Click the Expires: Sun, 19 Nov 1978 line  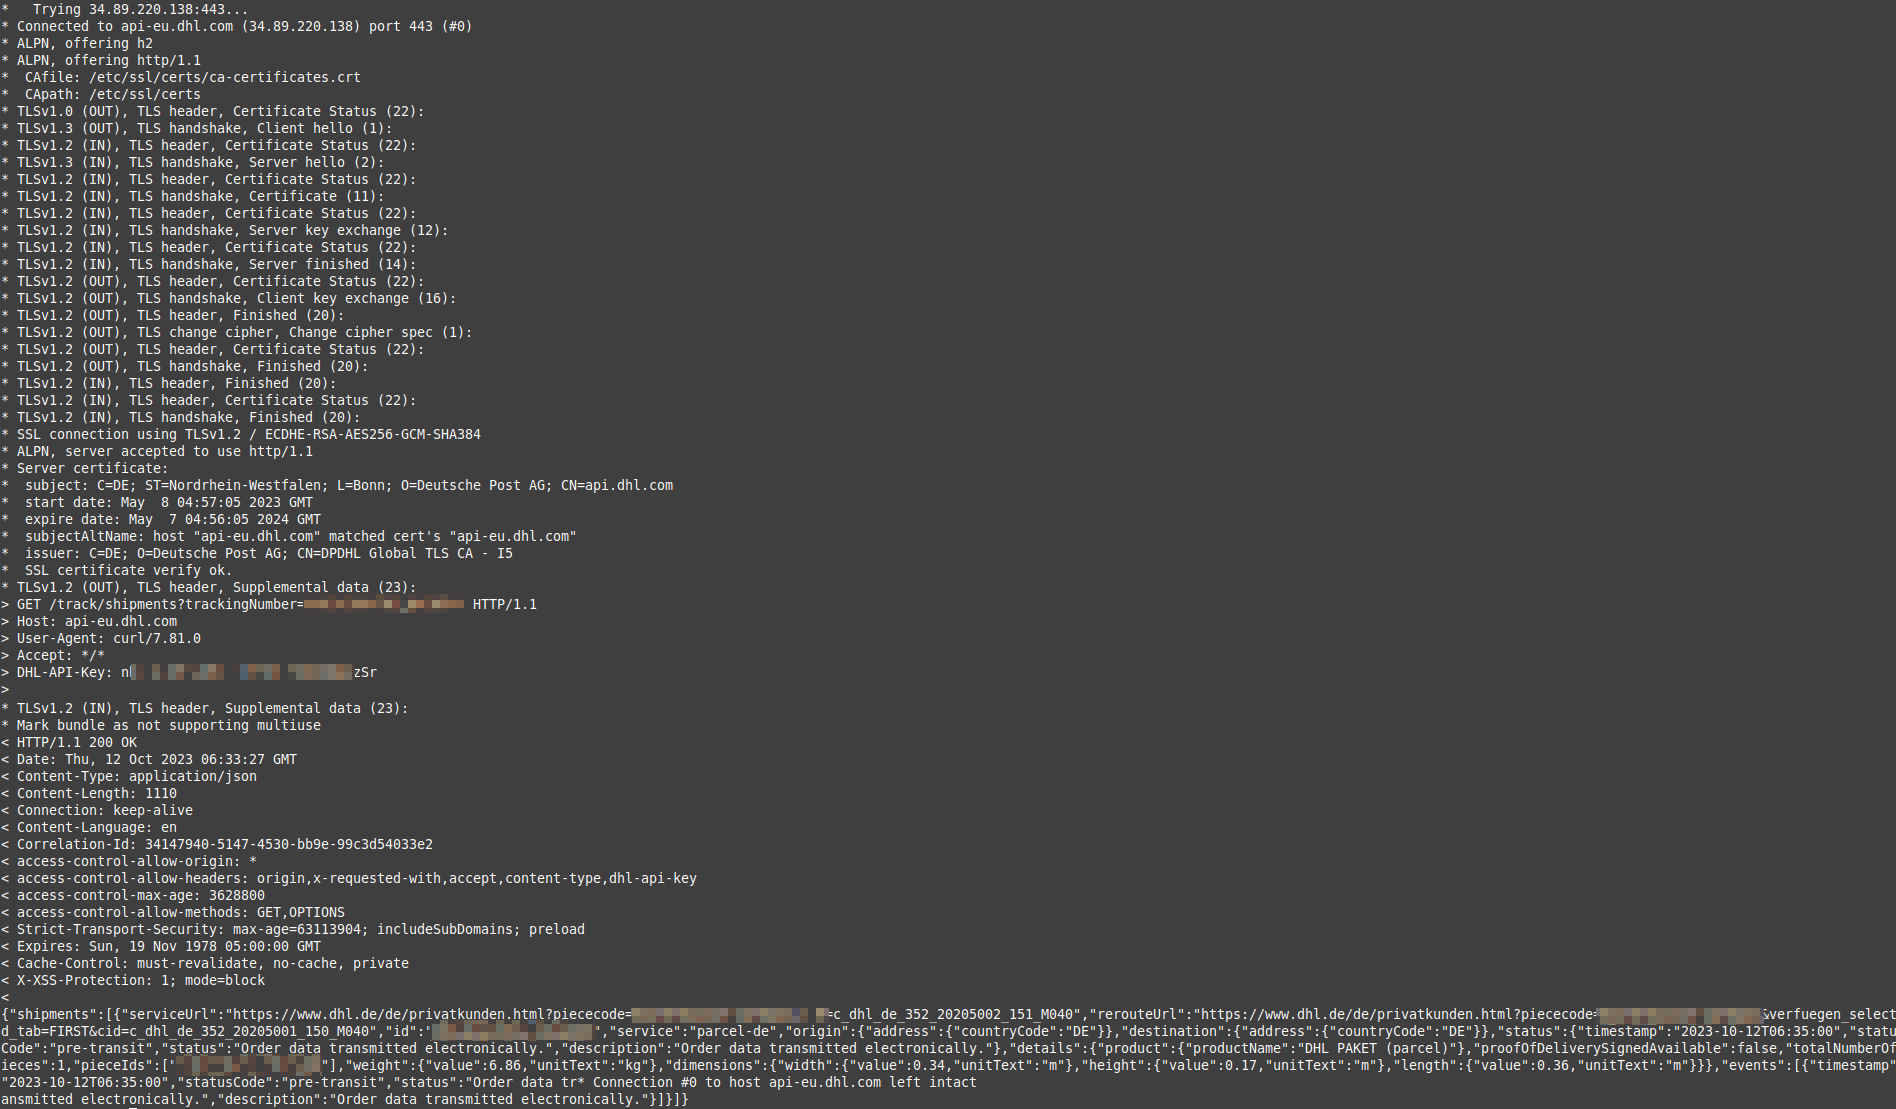[168, 946]
